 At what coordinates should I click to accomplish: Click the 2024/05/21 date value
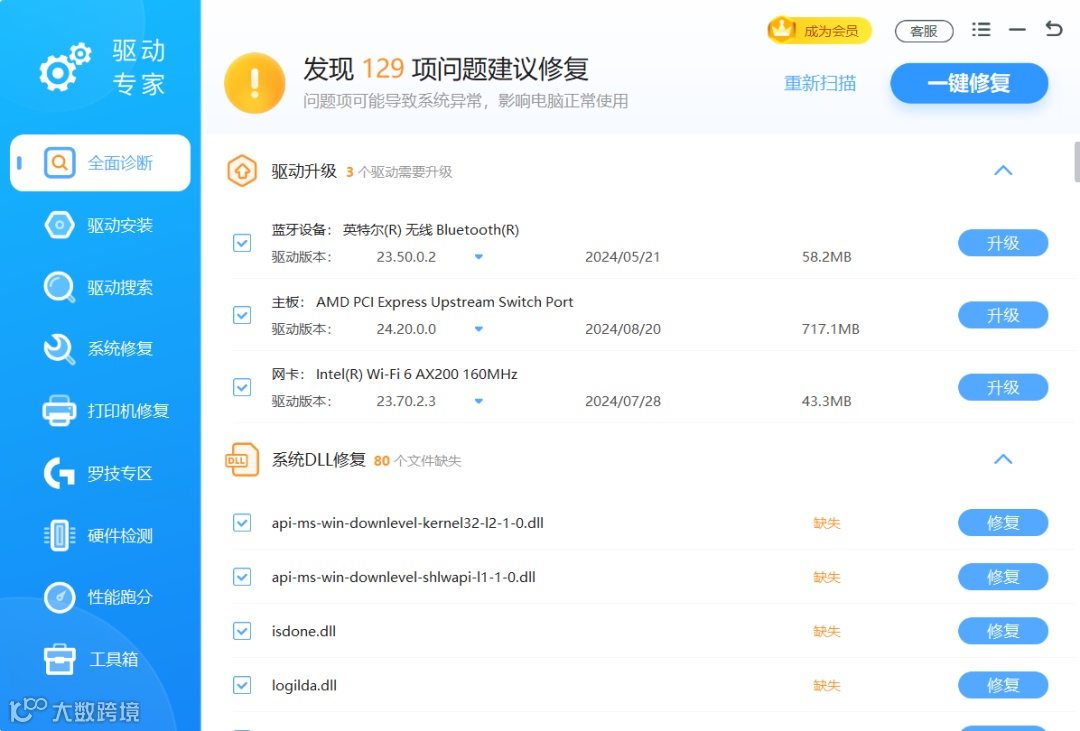pos(623,257)
